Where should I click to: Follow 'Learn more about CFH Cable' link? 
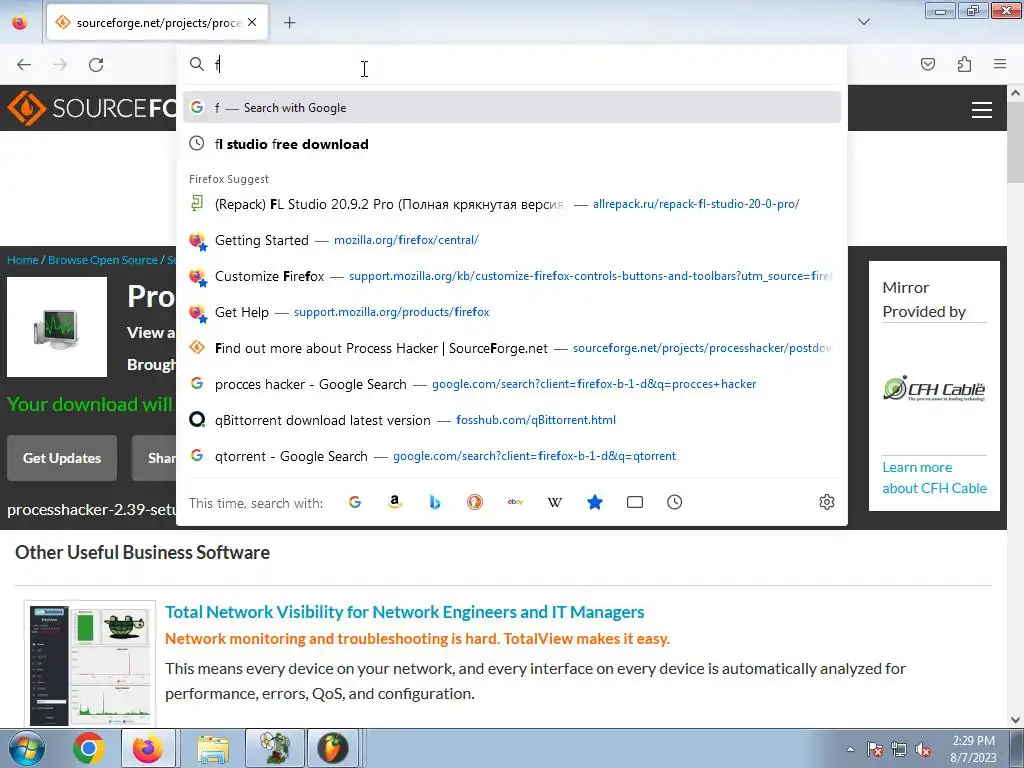point(934,477)
